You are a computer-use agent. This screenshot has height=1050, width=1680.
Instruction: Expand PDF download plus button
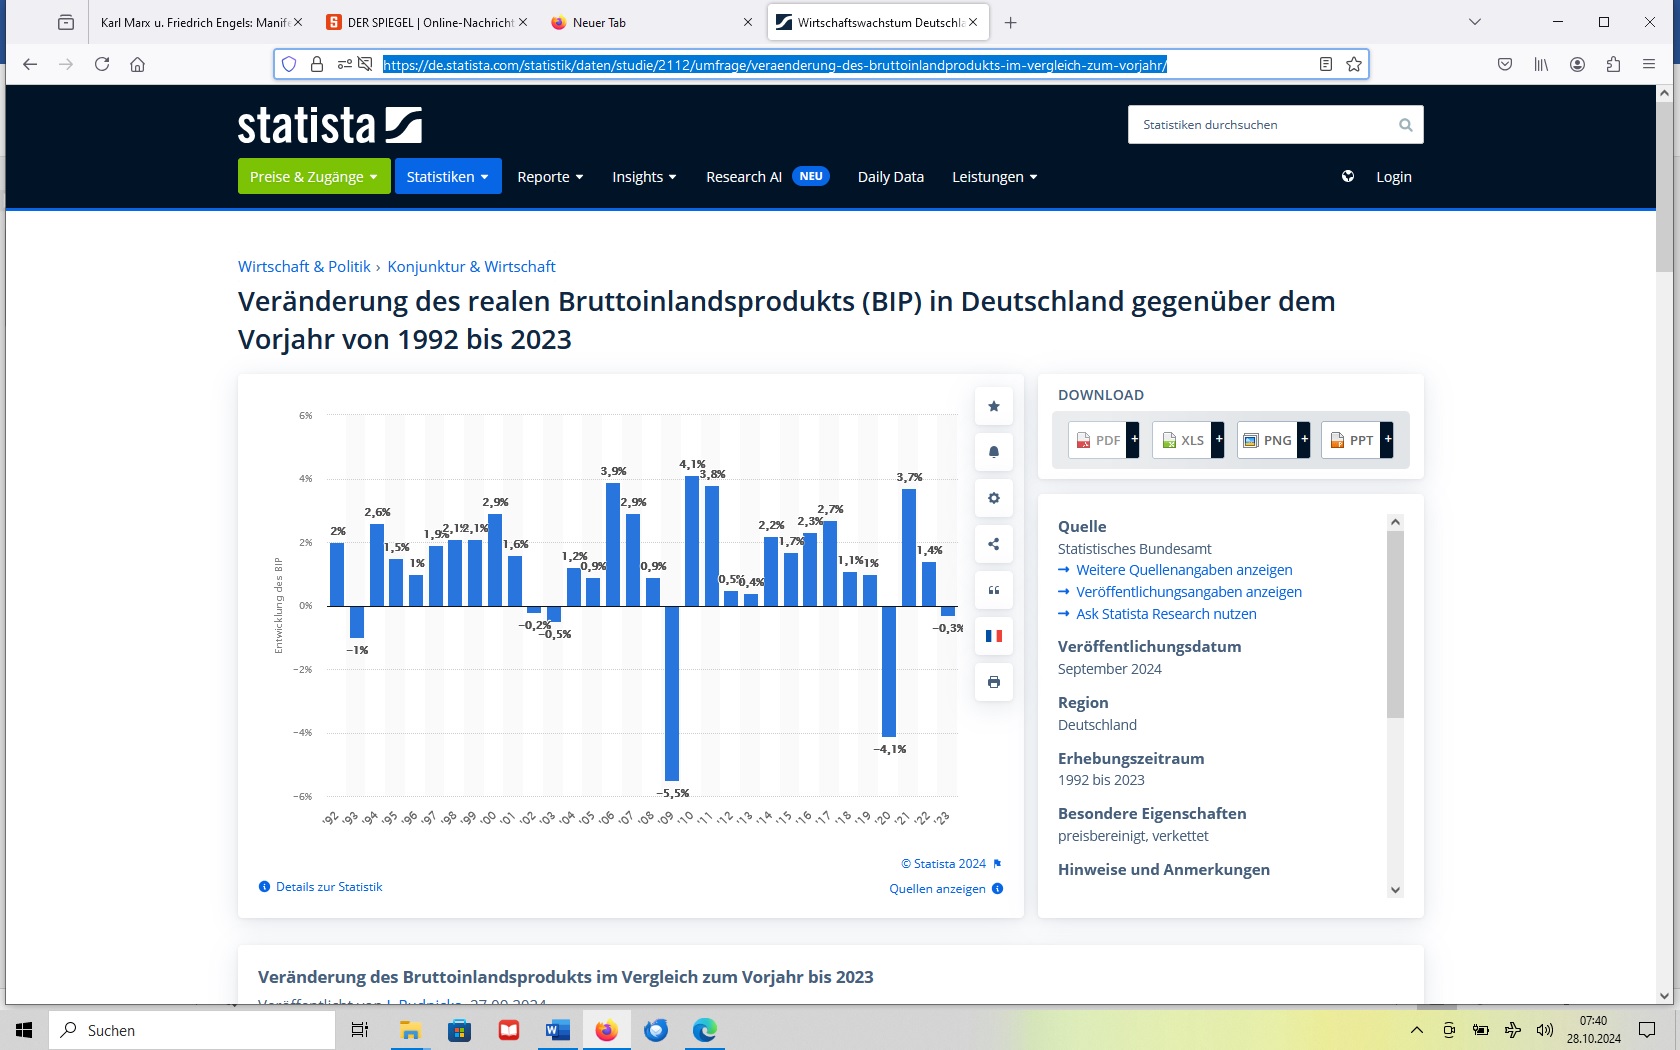pyautogui.click(x=1134, y=440)
